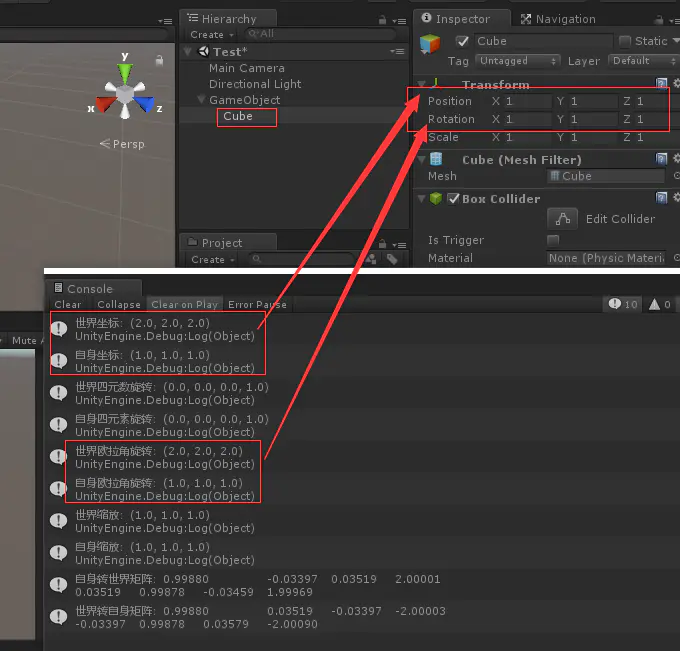The width and height of the screenshot is (680, 651).
Task: Click the Project search field
Action: click(x=301, y=259)
